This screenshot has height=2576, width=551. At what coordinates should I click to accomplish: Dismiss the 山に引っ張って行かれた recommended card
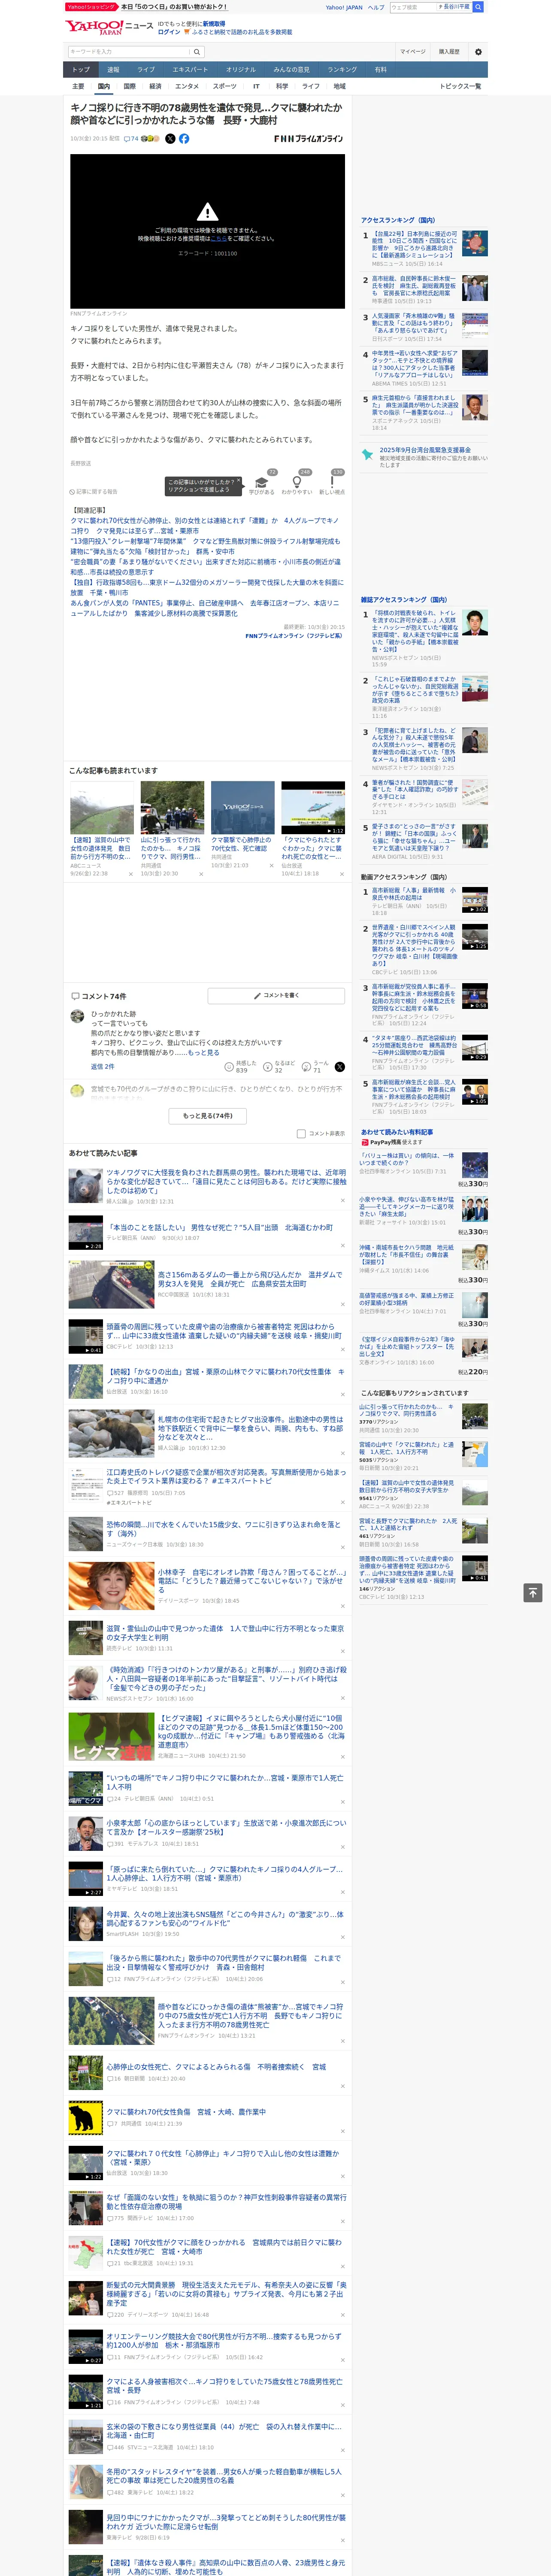201,875
